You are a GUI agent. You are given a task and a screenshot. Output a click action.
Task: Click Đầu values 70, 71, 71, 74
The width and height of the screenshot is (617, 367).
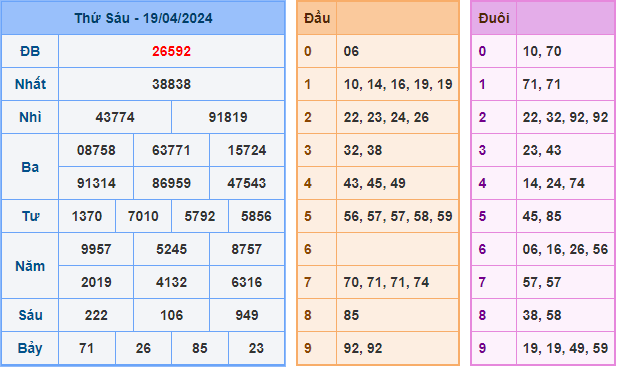[386, 282]
